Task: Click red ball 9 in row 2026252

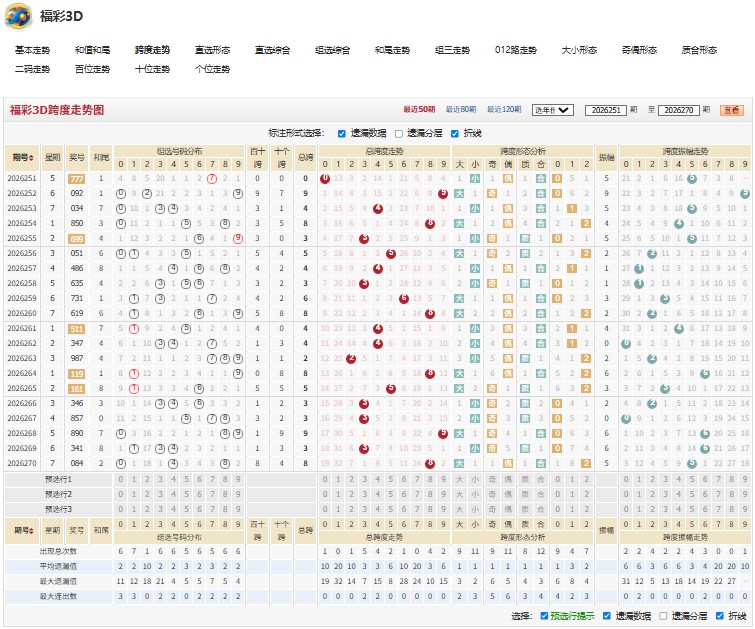Action: point(443,194)
